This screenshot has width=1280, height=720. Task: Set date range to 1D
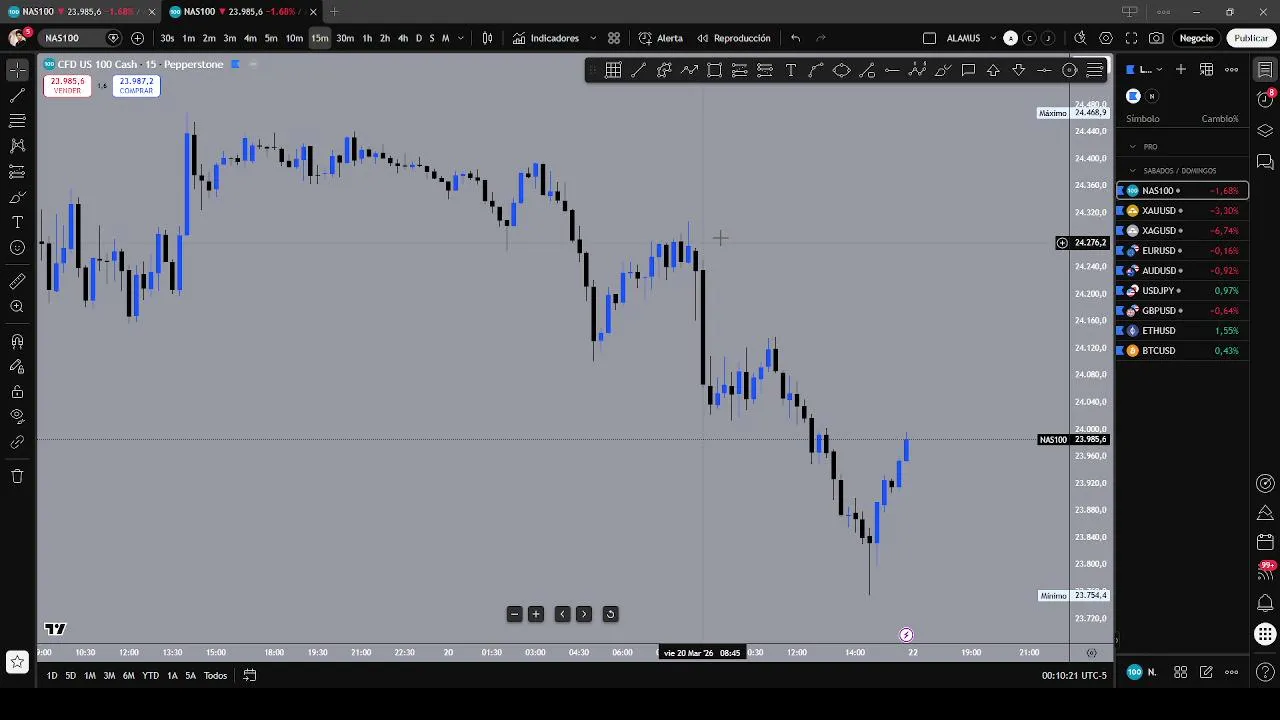[52, 676]
